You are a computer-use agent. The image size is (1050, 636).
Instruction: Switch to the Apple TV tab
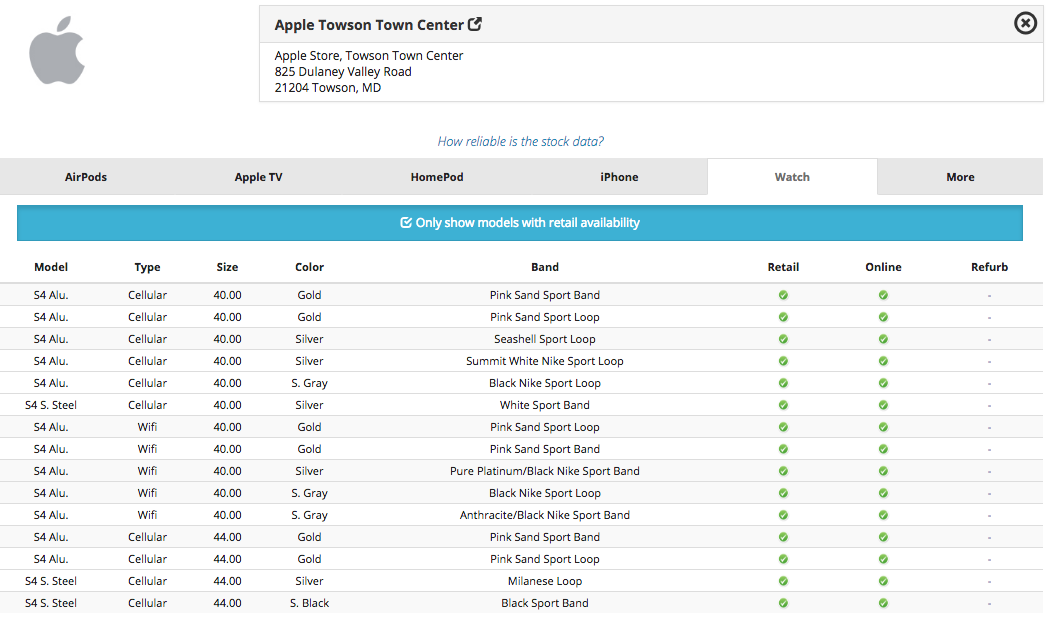click(258, 177)
